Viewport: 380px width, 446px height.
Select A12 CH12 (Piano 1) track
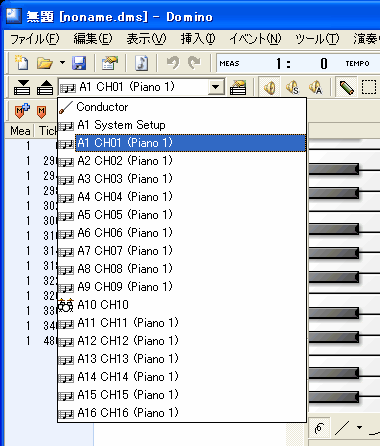182,341
